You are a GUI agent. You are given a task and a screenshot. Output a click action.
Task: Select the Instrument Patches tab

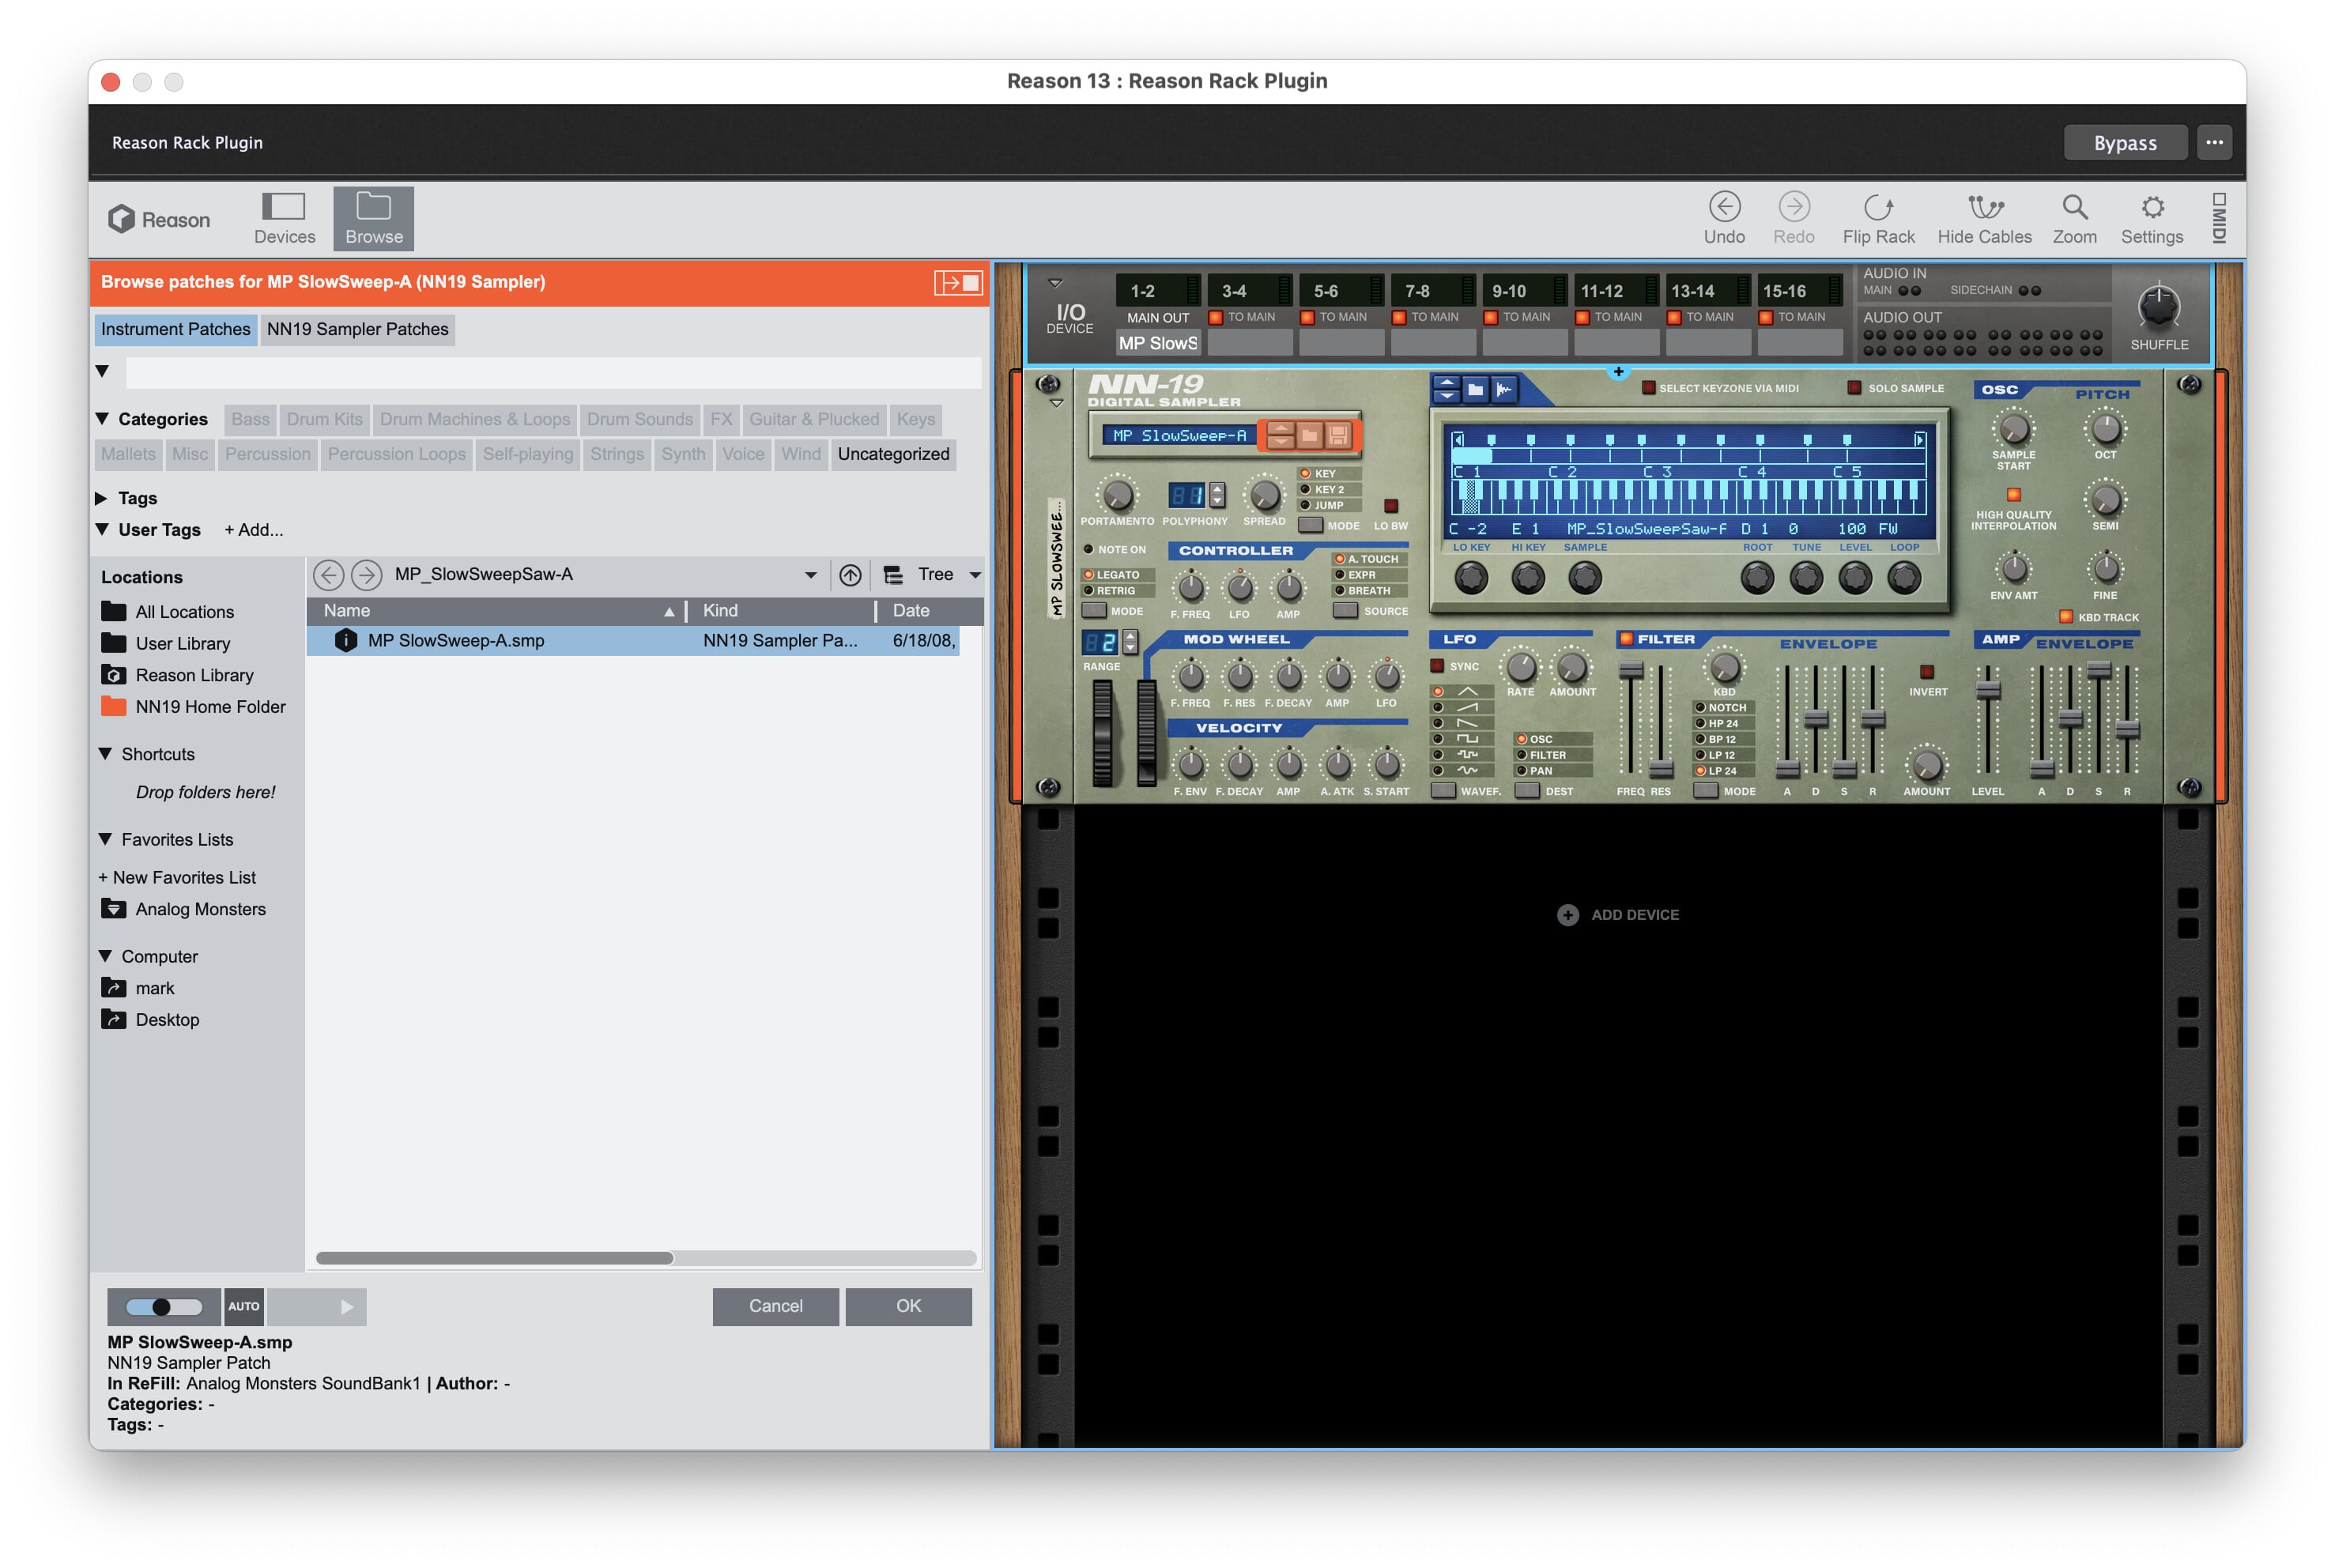click(176, 329)
